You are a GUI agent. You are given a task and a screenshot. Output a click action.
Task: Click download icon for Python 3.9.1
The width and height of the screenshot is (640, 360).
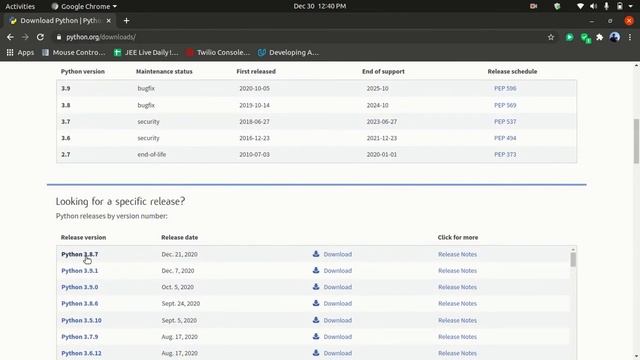pos(316,270)
